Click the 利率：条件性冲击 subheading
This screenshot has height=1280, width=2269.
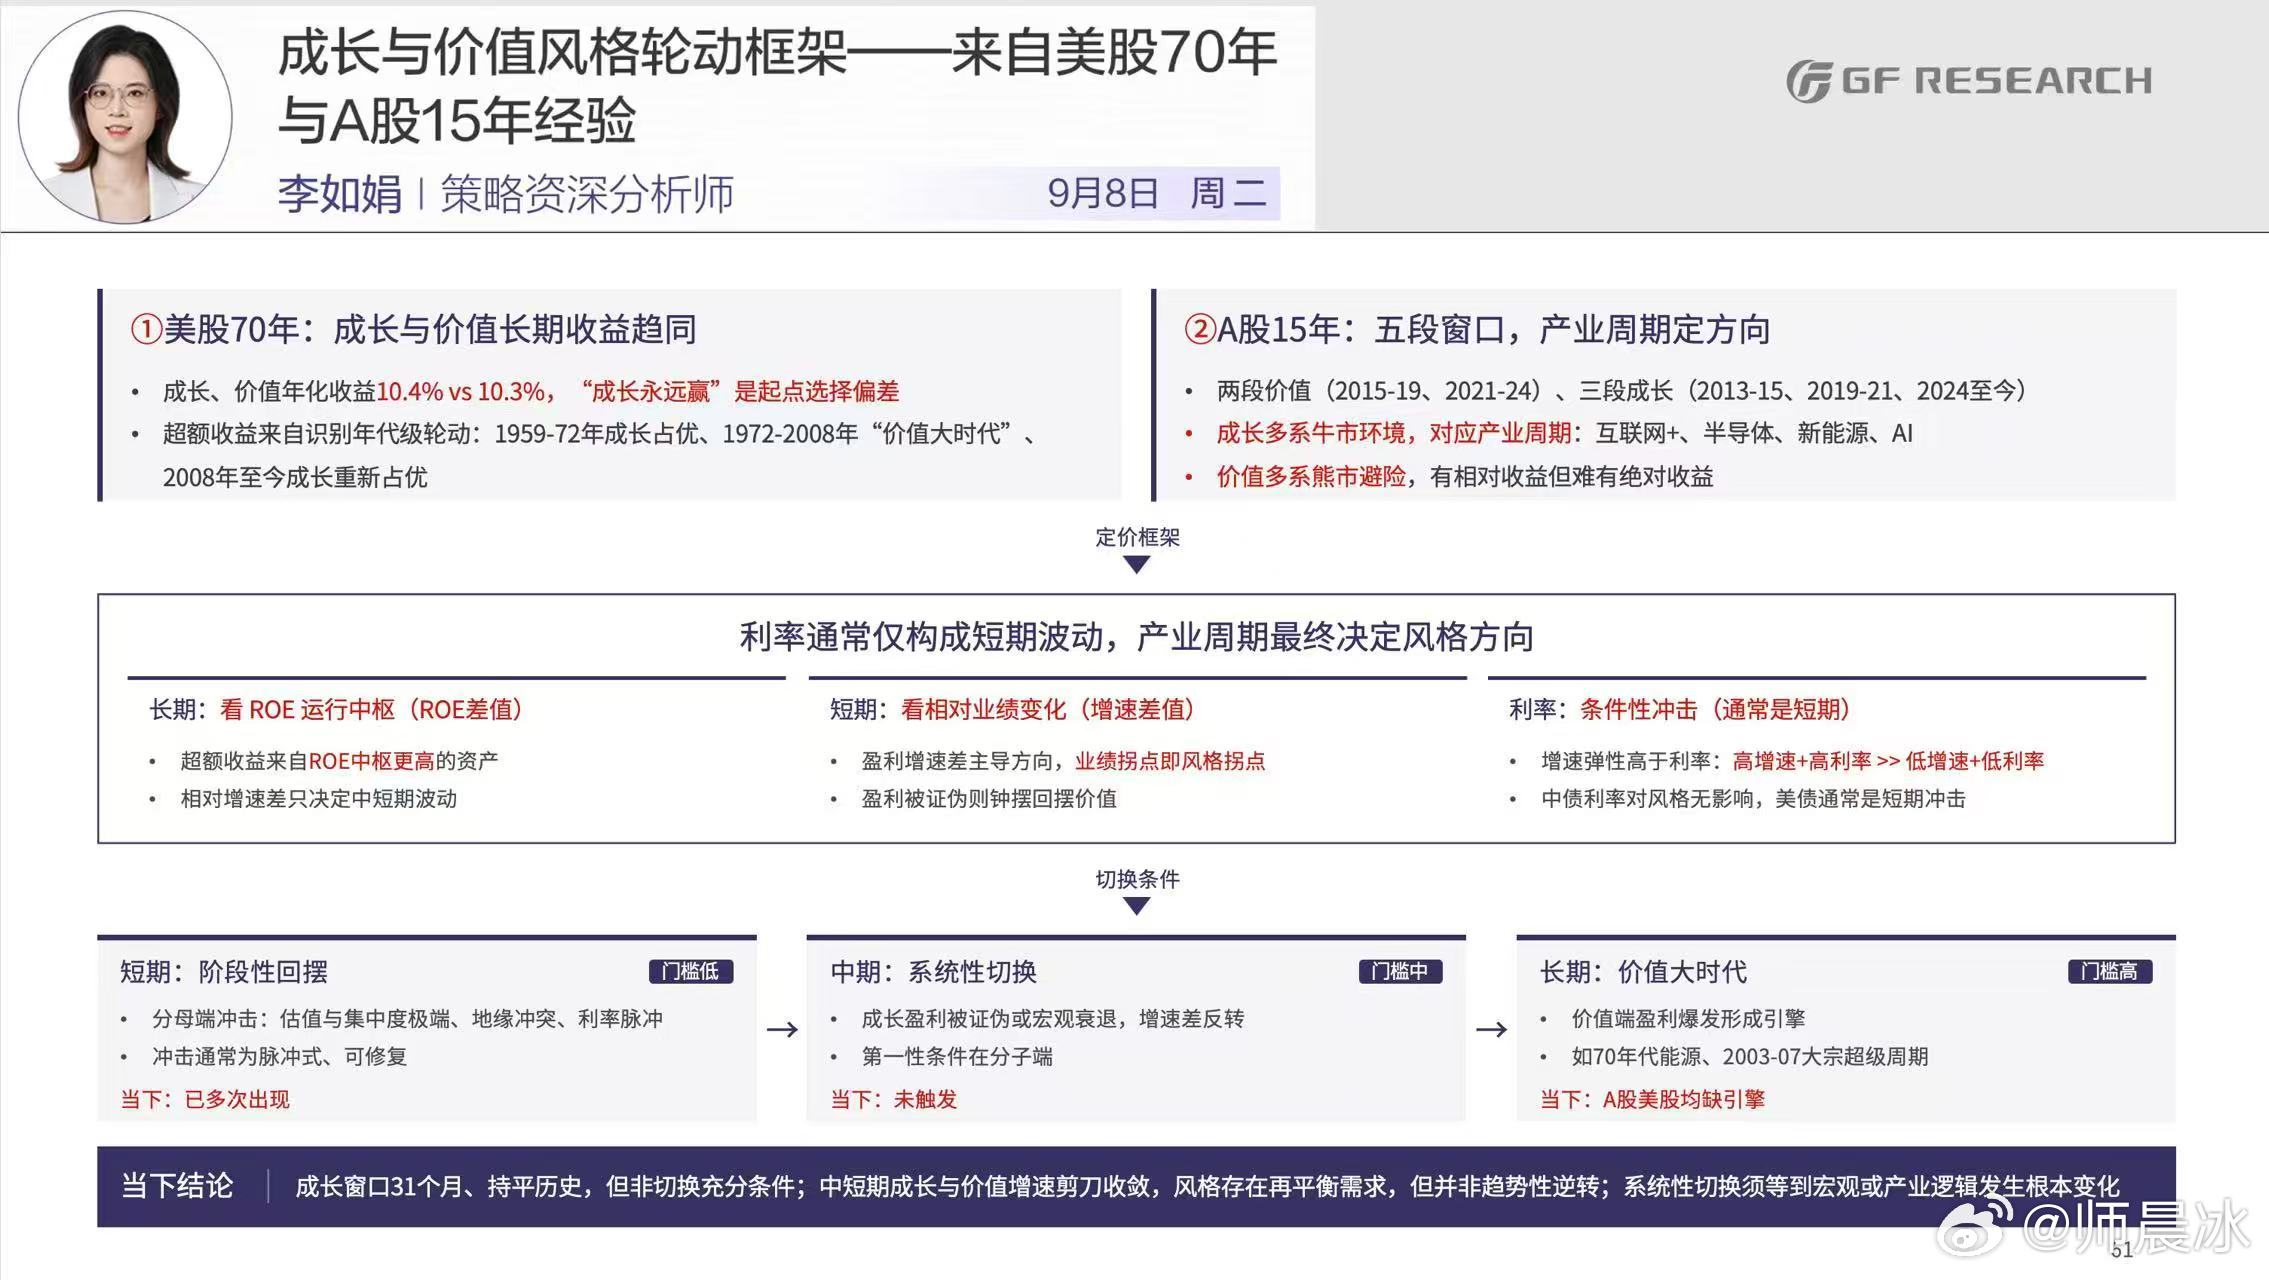pyautogui.click(x=1680, y=710)
